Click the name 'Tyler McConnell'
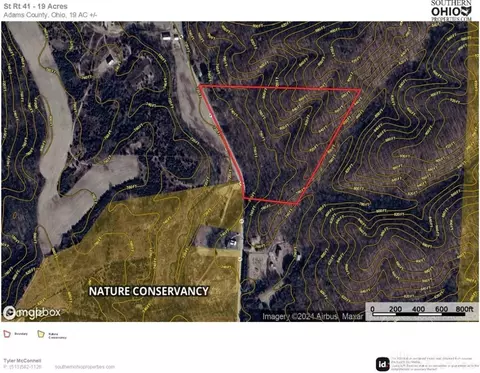Viewport: 480px width, 373px height. (x=22, y=361)
